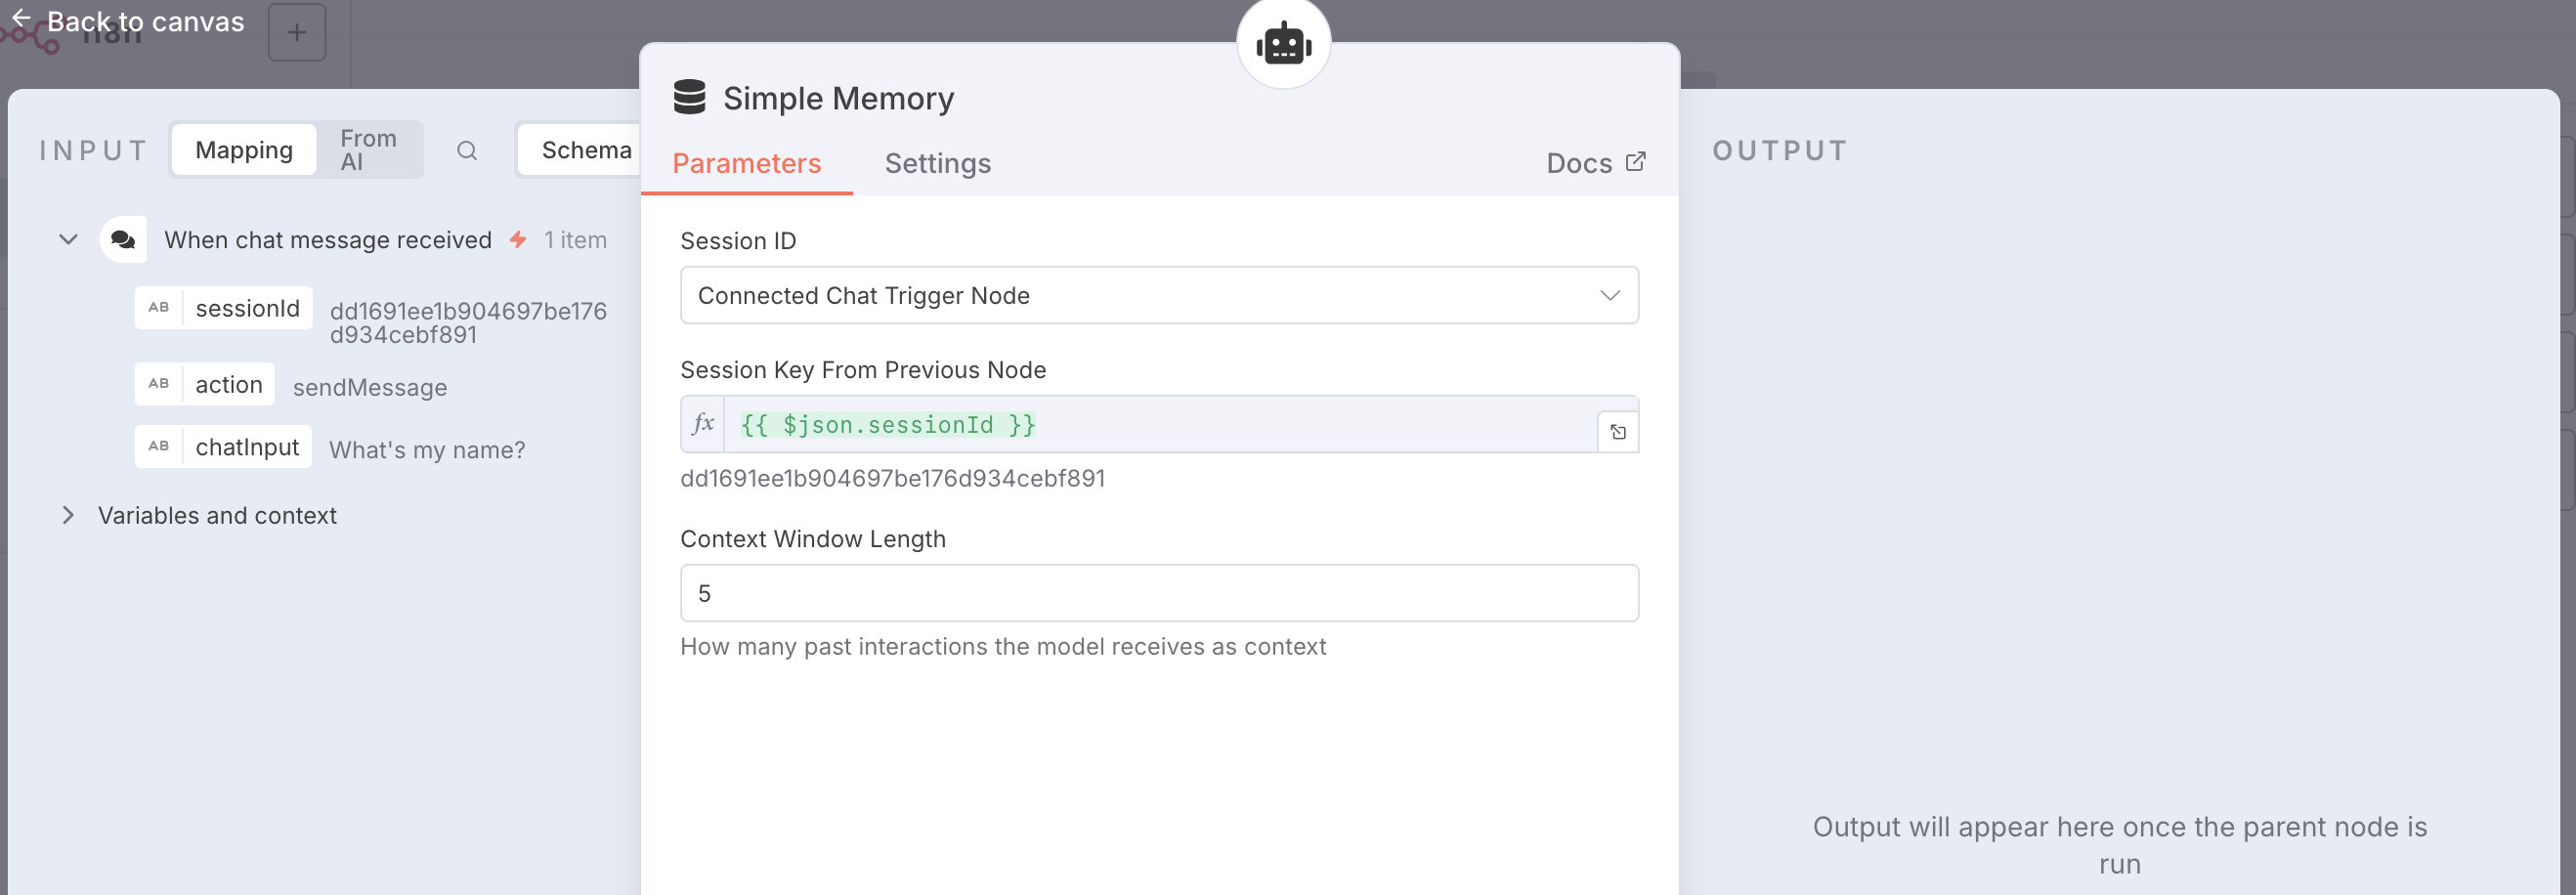Switch input to From AI mode
The image size is (2576, 895).
[x=368, y=150]
